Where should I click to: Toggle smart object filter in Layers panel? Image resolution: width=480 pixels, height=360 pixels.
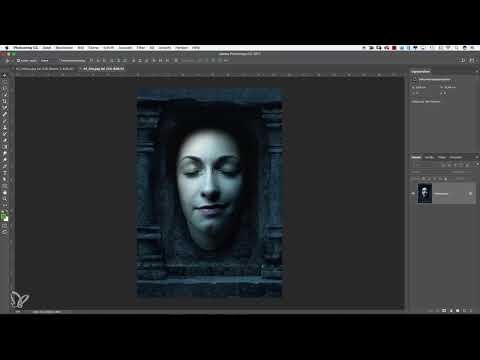click(x=467, y=165)
